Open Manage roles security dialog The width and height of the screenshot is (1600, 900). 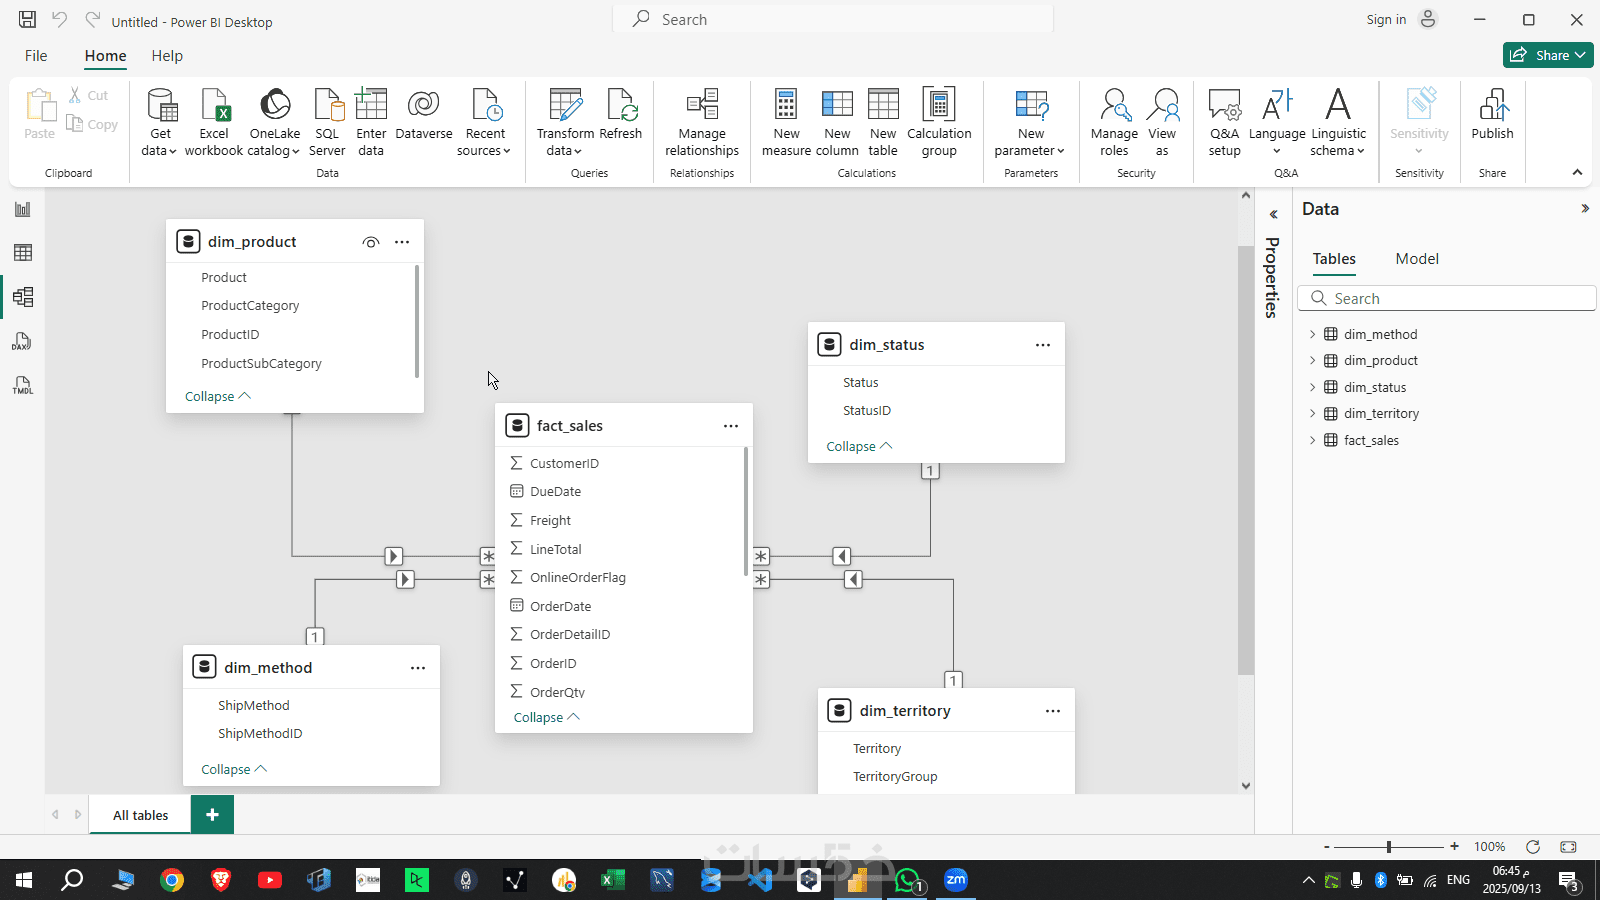[x=1114, y=122]
